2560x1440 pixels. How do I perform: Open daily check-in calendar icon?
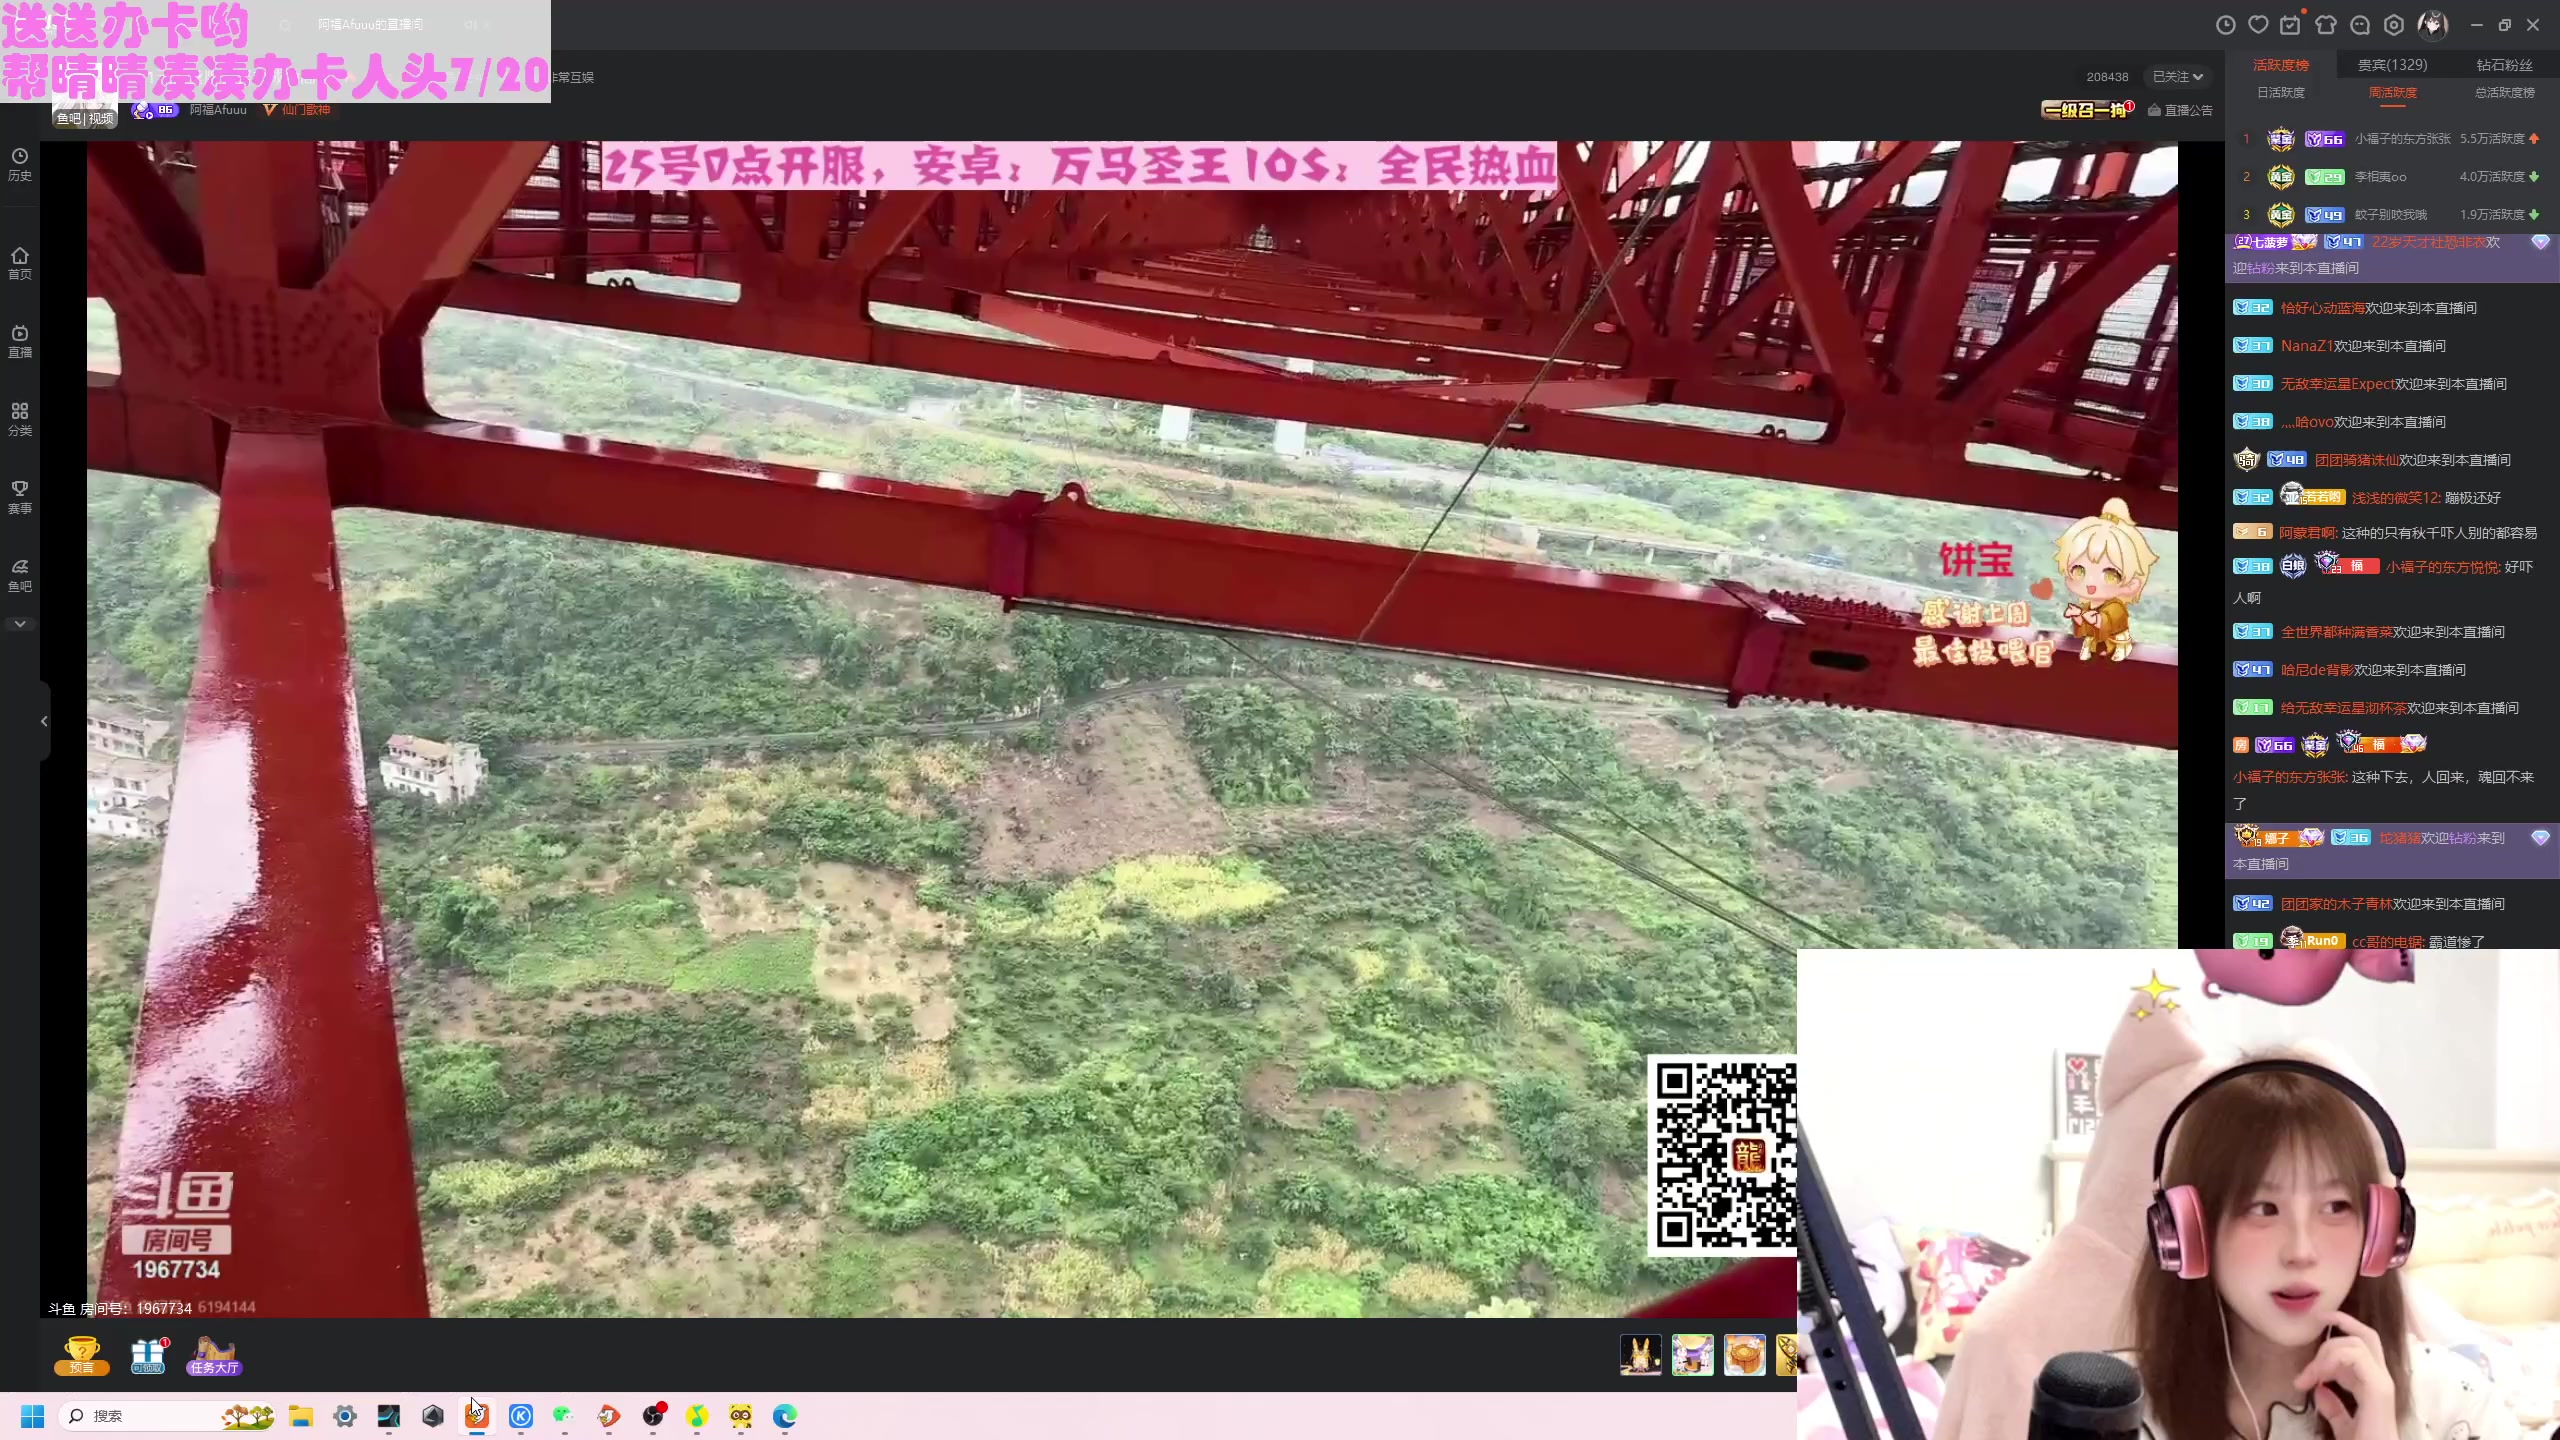[2290, 25]
